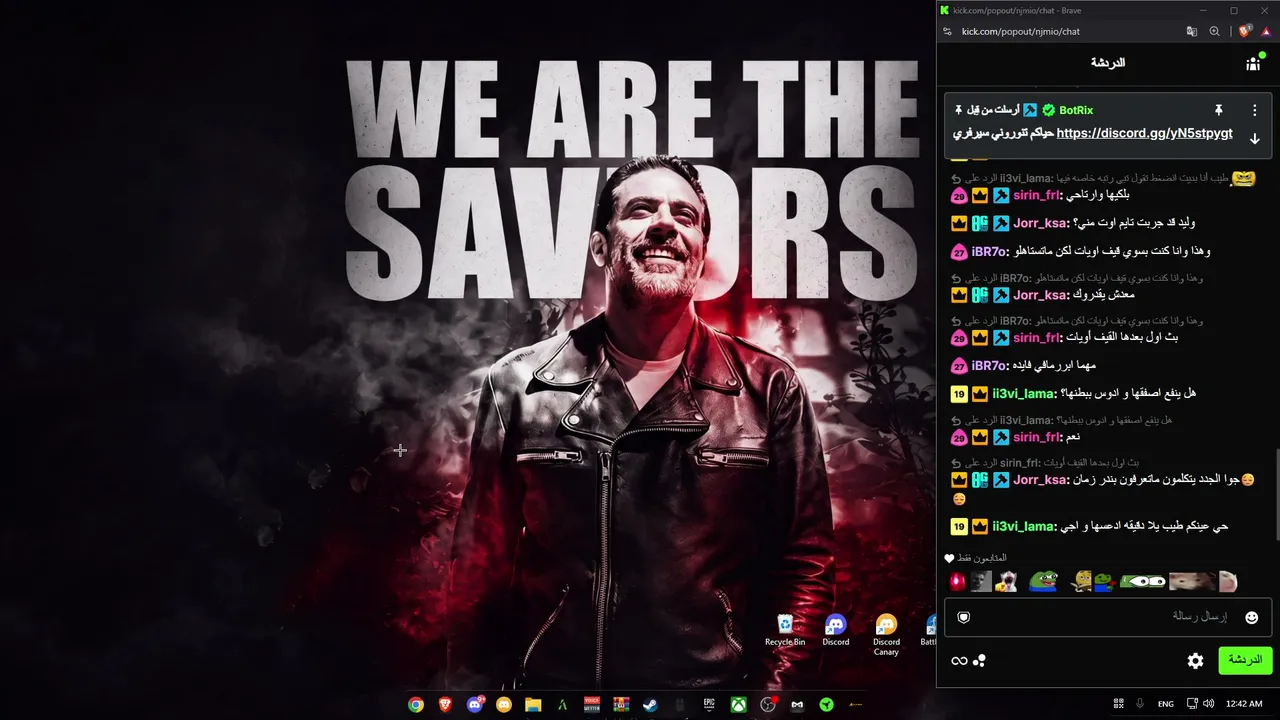1280x720 pixels.
Task: Click Brave site settings icon in address bar
Action: [x=948, y=31]
